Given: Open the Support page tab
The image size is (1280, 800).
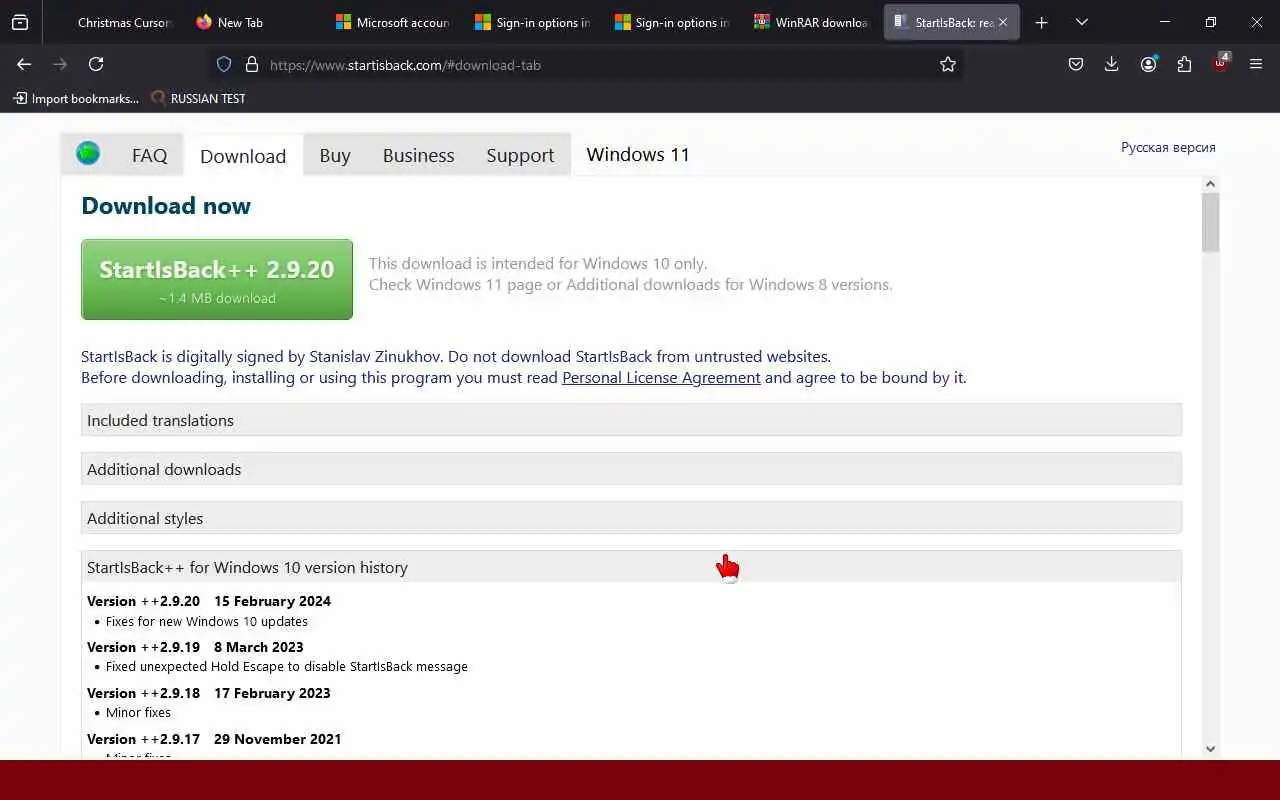Looking at the screenshot, I should (520, 155).
